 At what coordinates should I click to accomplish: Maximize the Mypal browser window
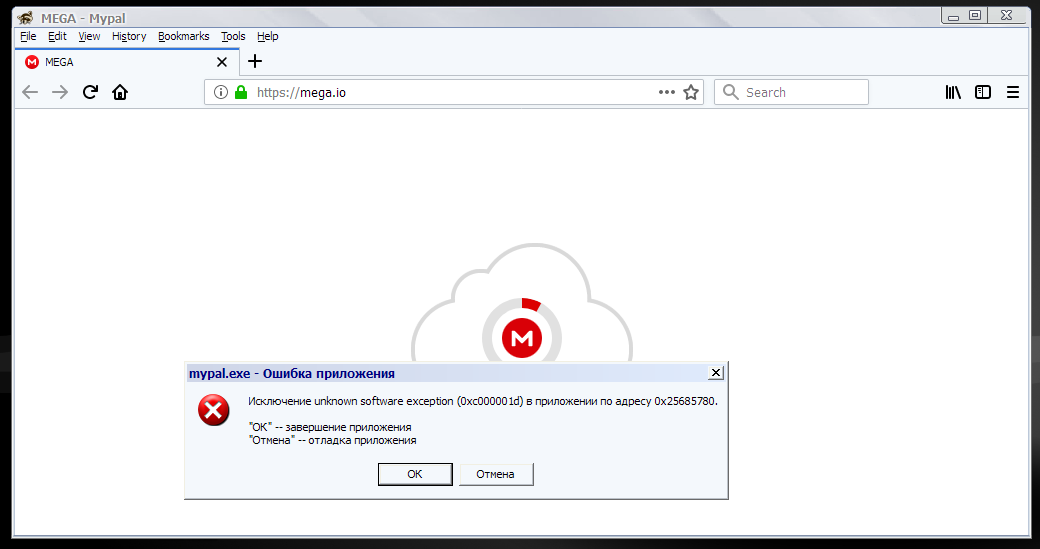[x=975, y=16]
